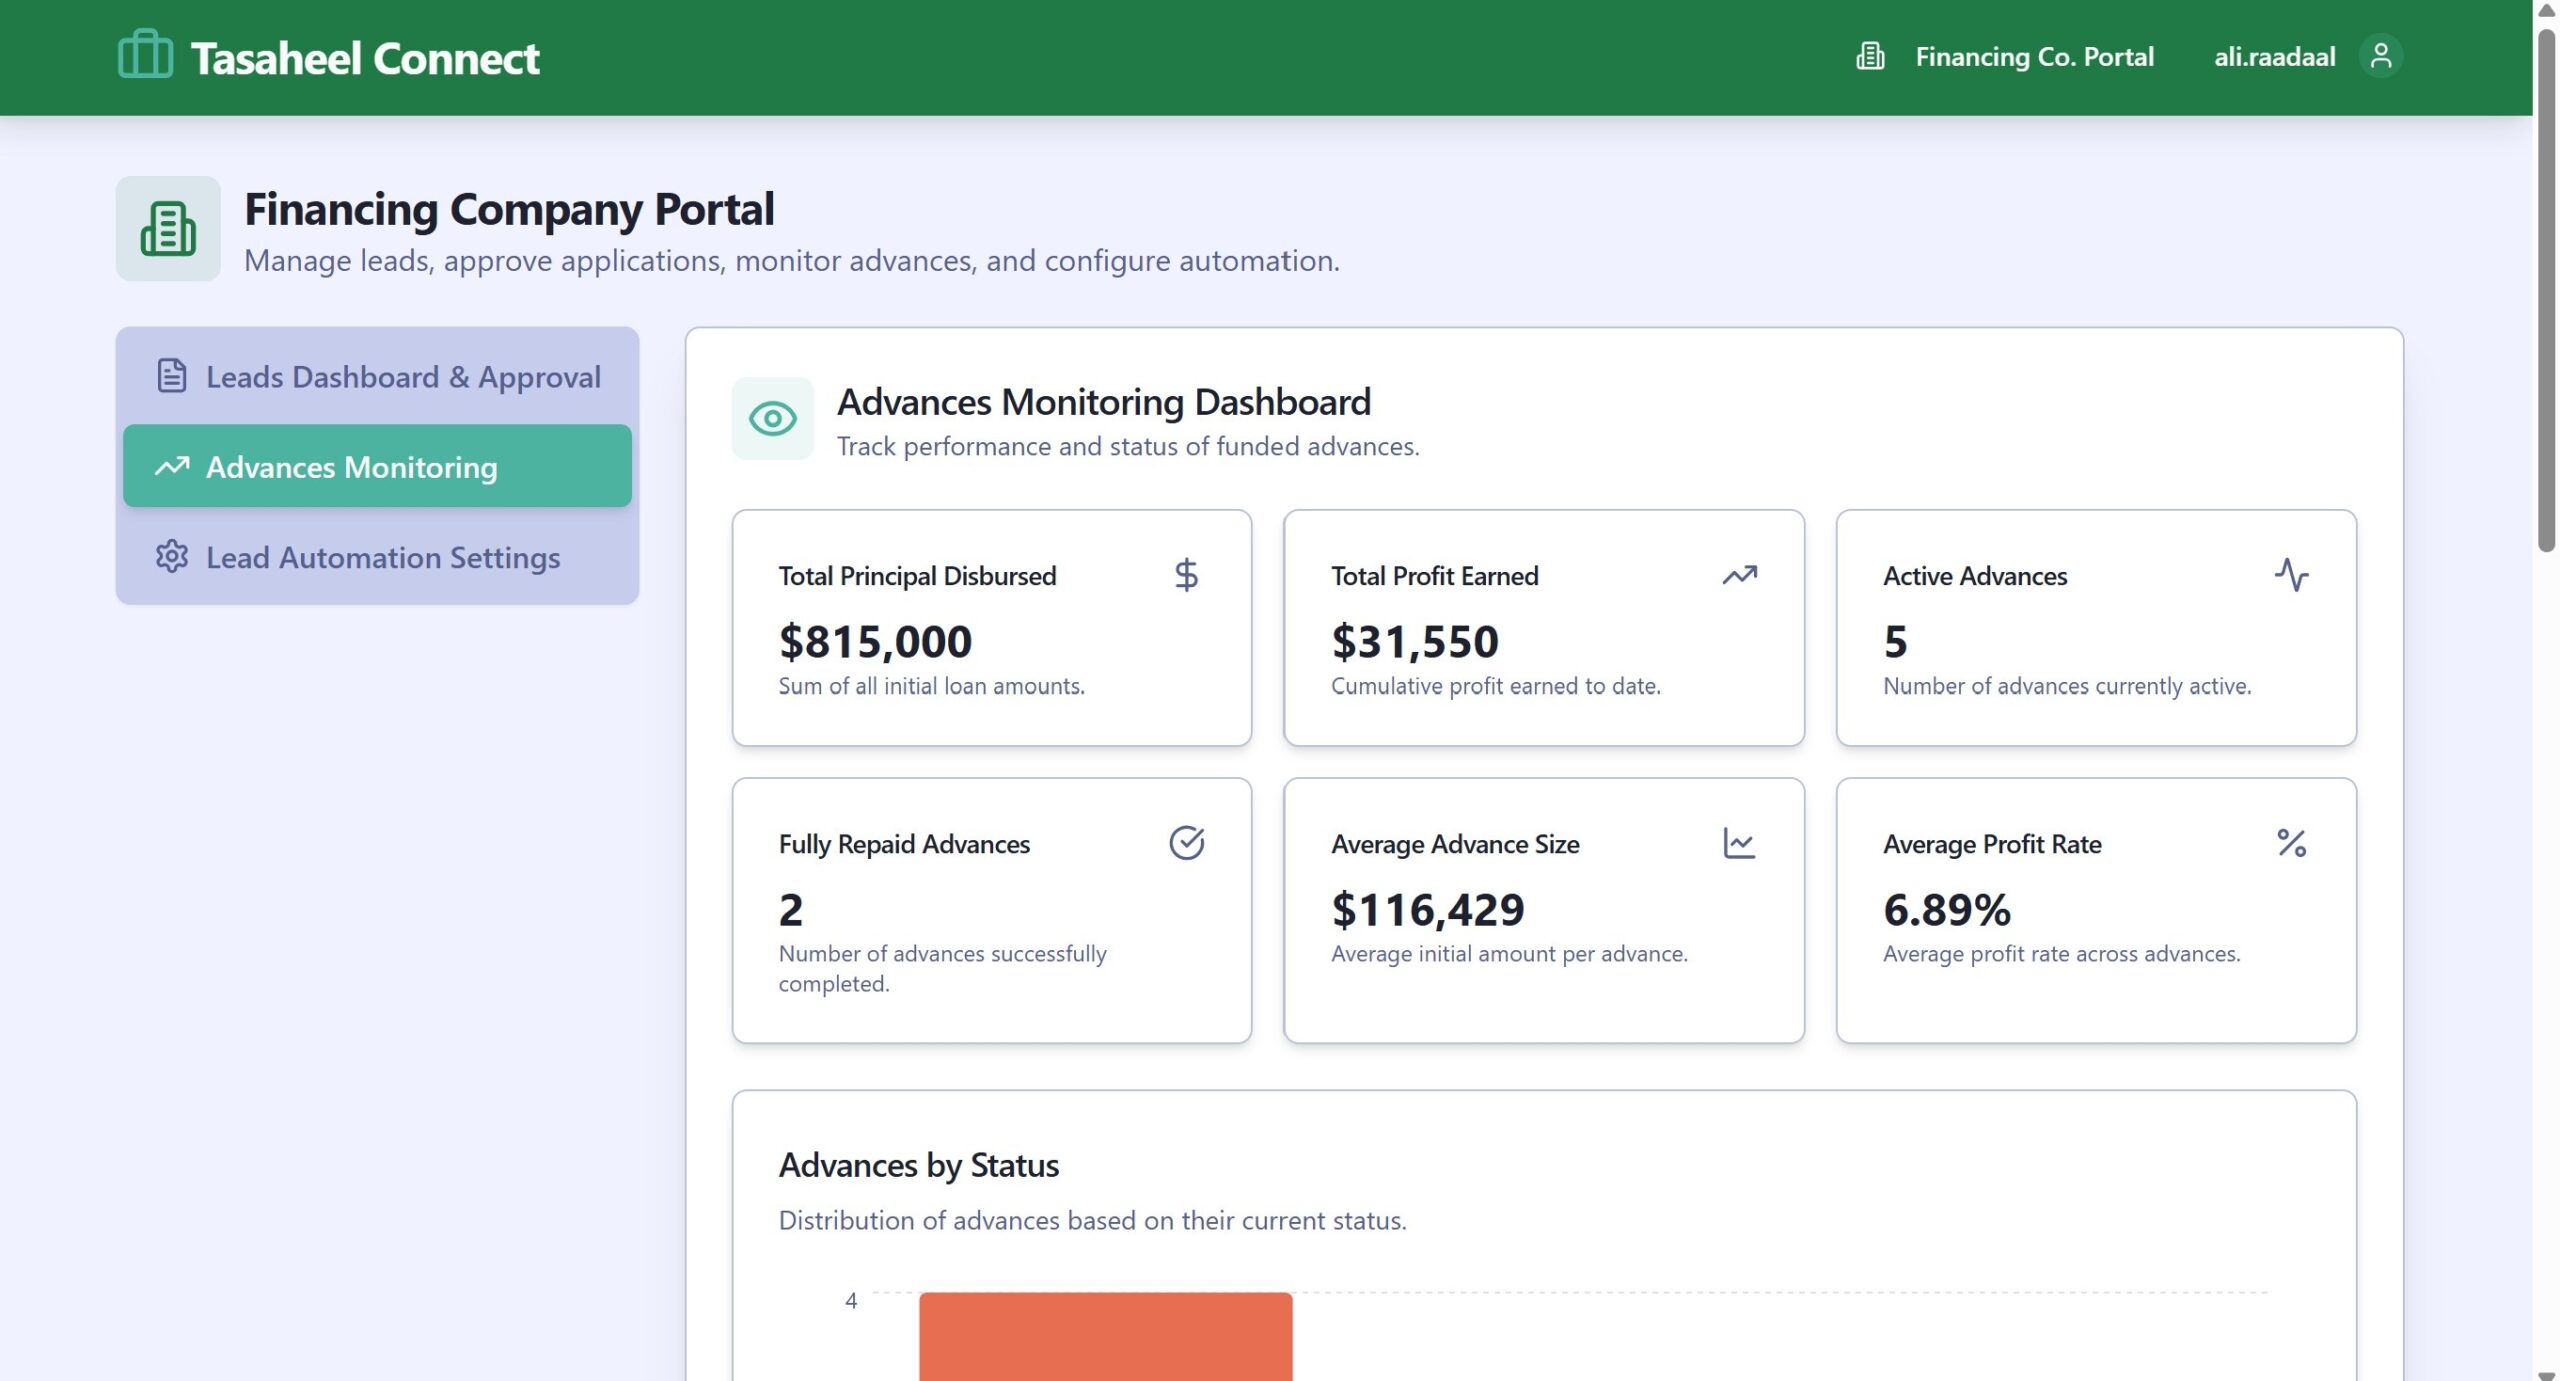The width and height of the screenshot is (2560, 1381).
Task: Click the dollar sign icon on Total Principal Disbursed
Action: pyautogui.click(x=1186, y=575)
